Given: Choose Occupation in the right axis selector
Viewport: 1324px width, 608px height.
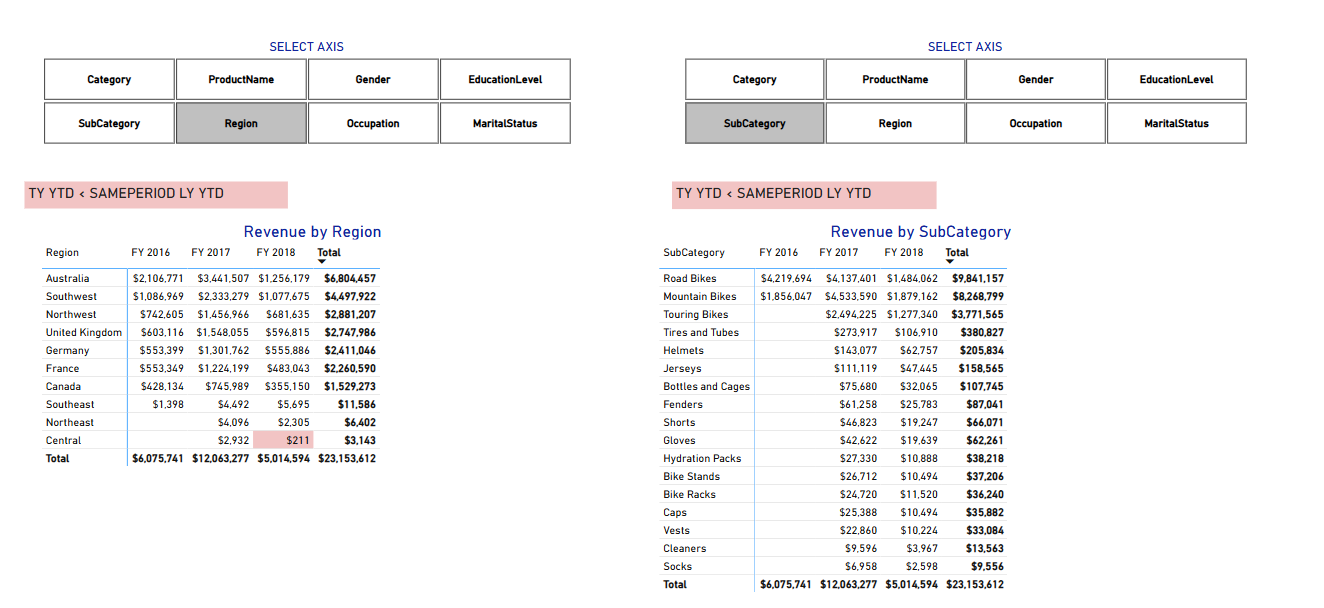Looking at the screenshot, I should pos(1036,123).
